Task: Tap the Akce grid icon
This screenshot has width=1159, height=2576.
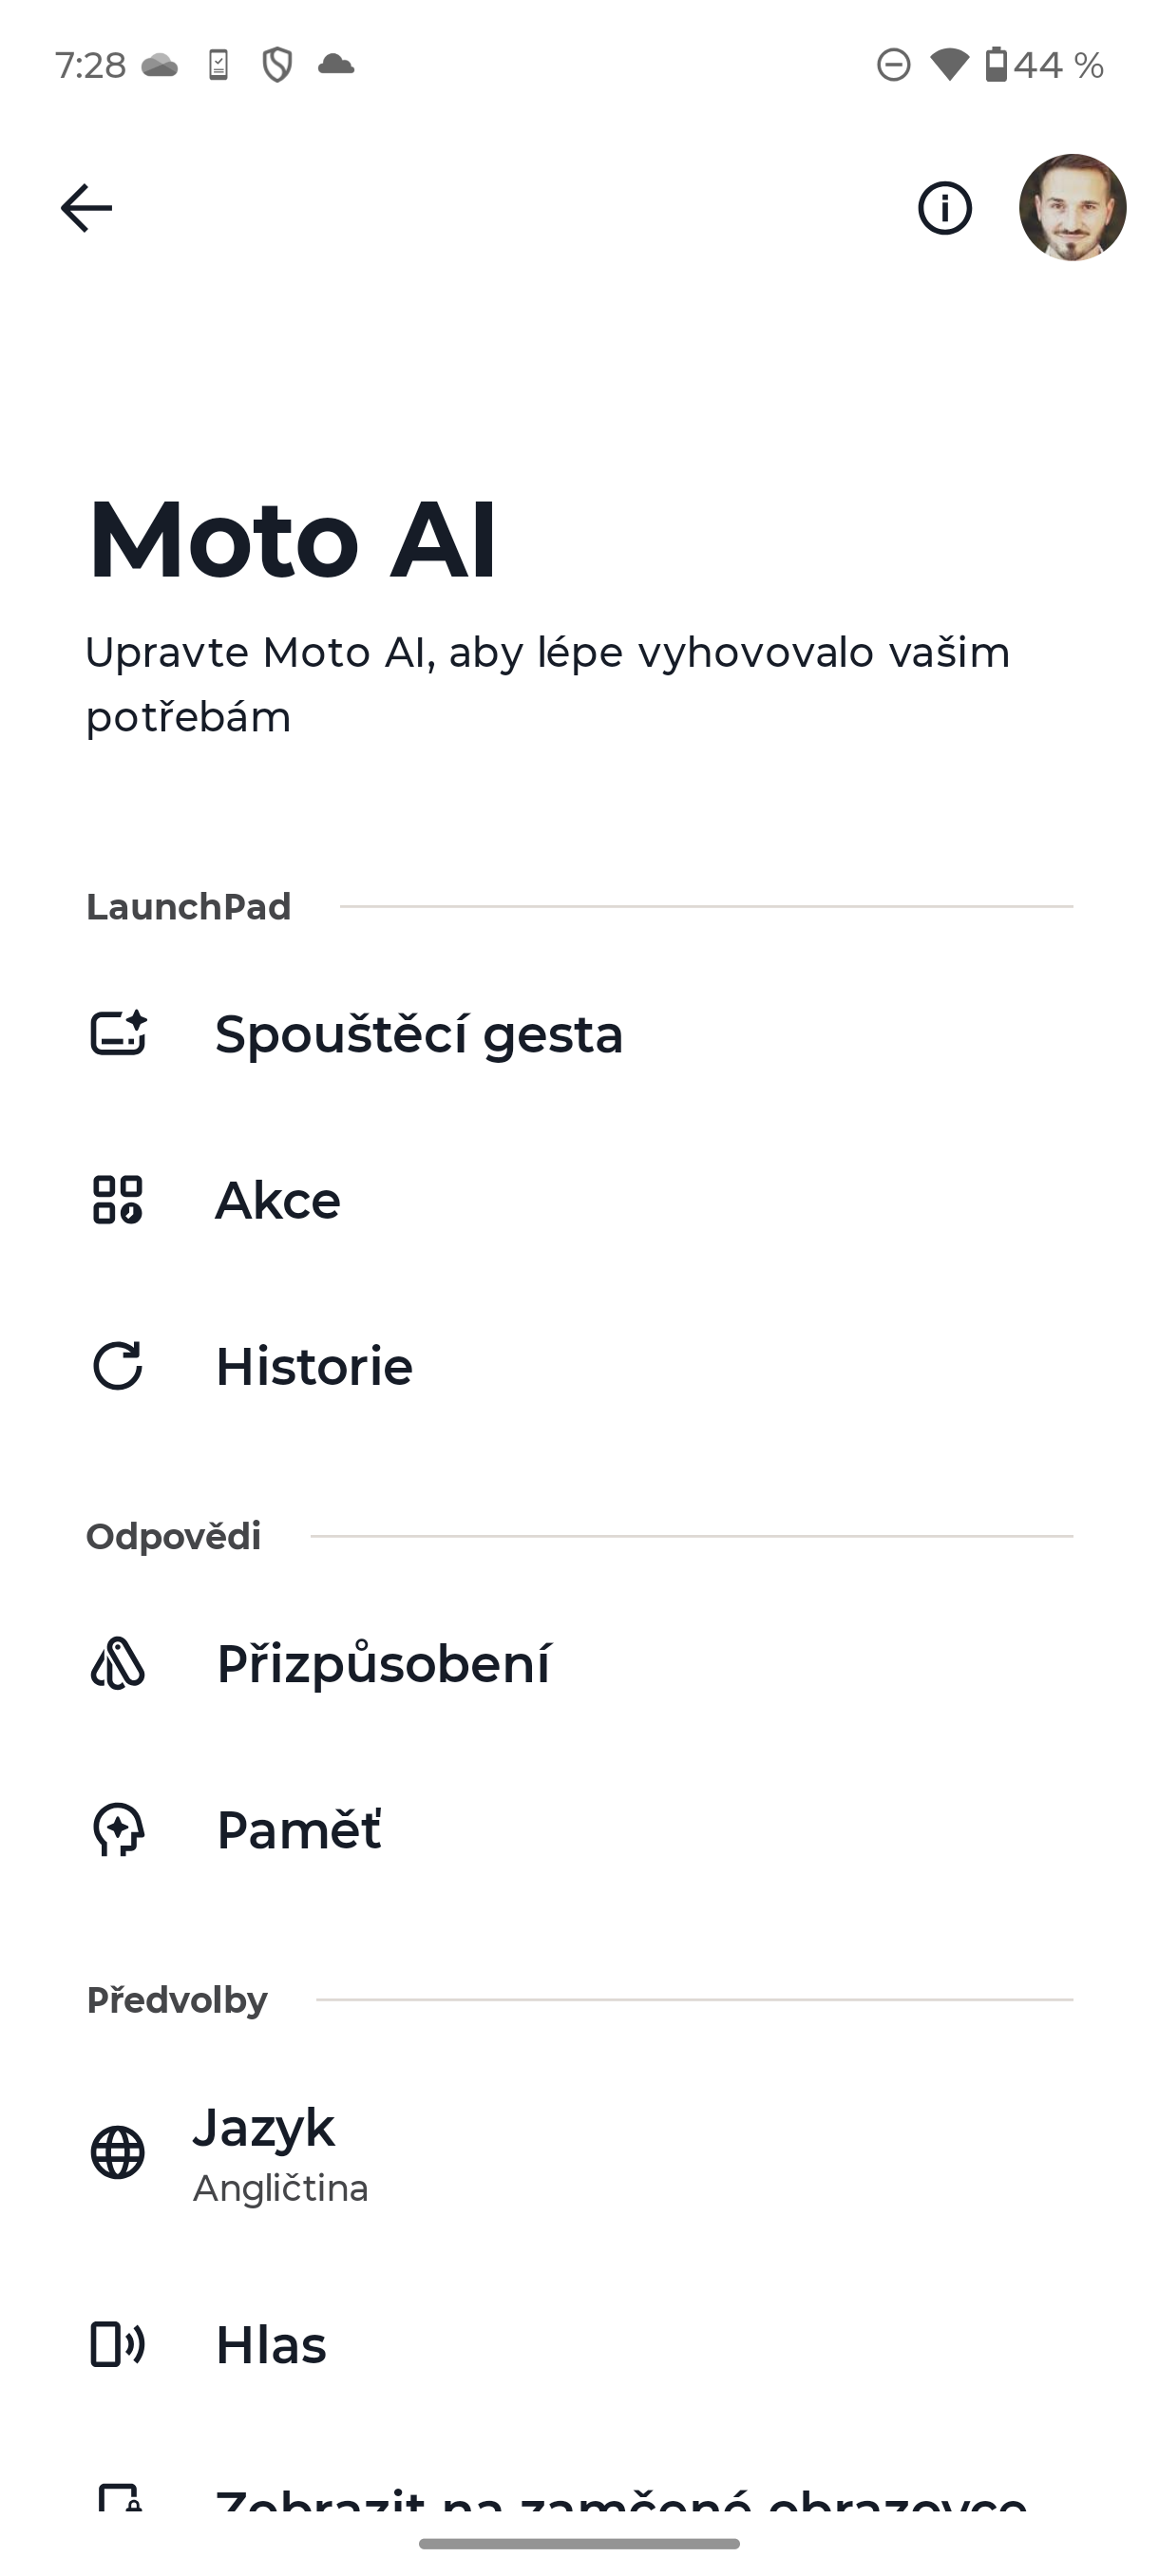Action: click(118, 1200)
